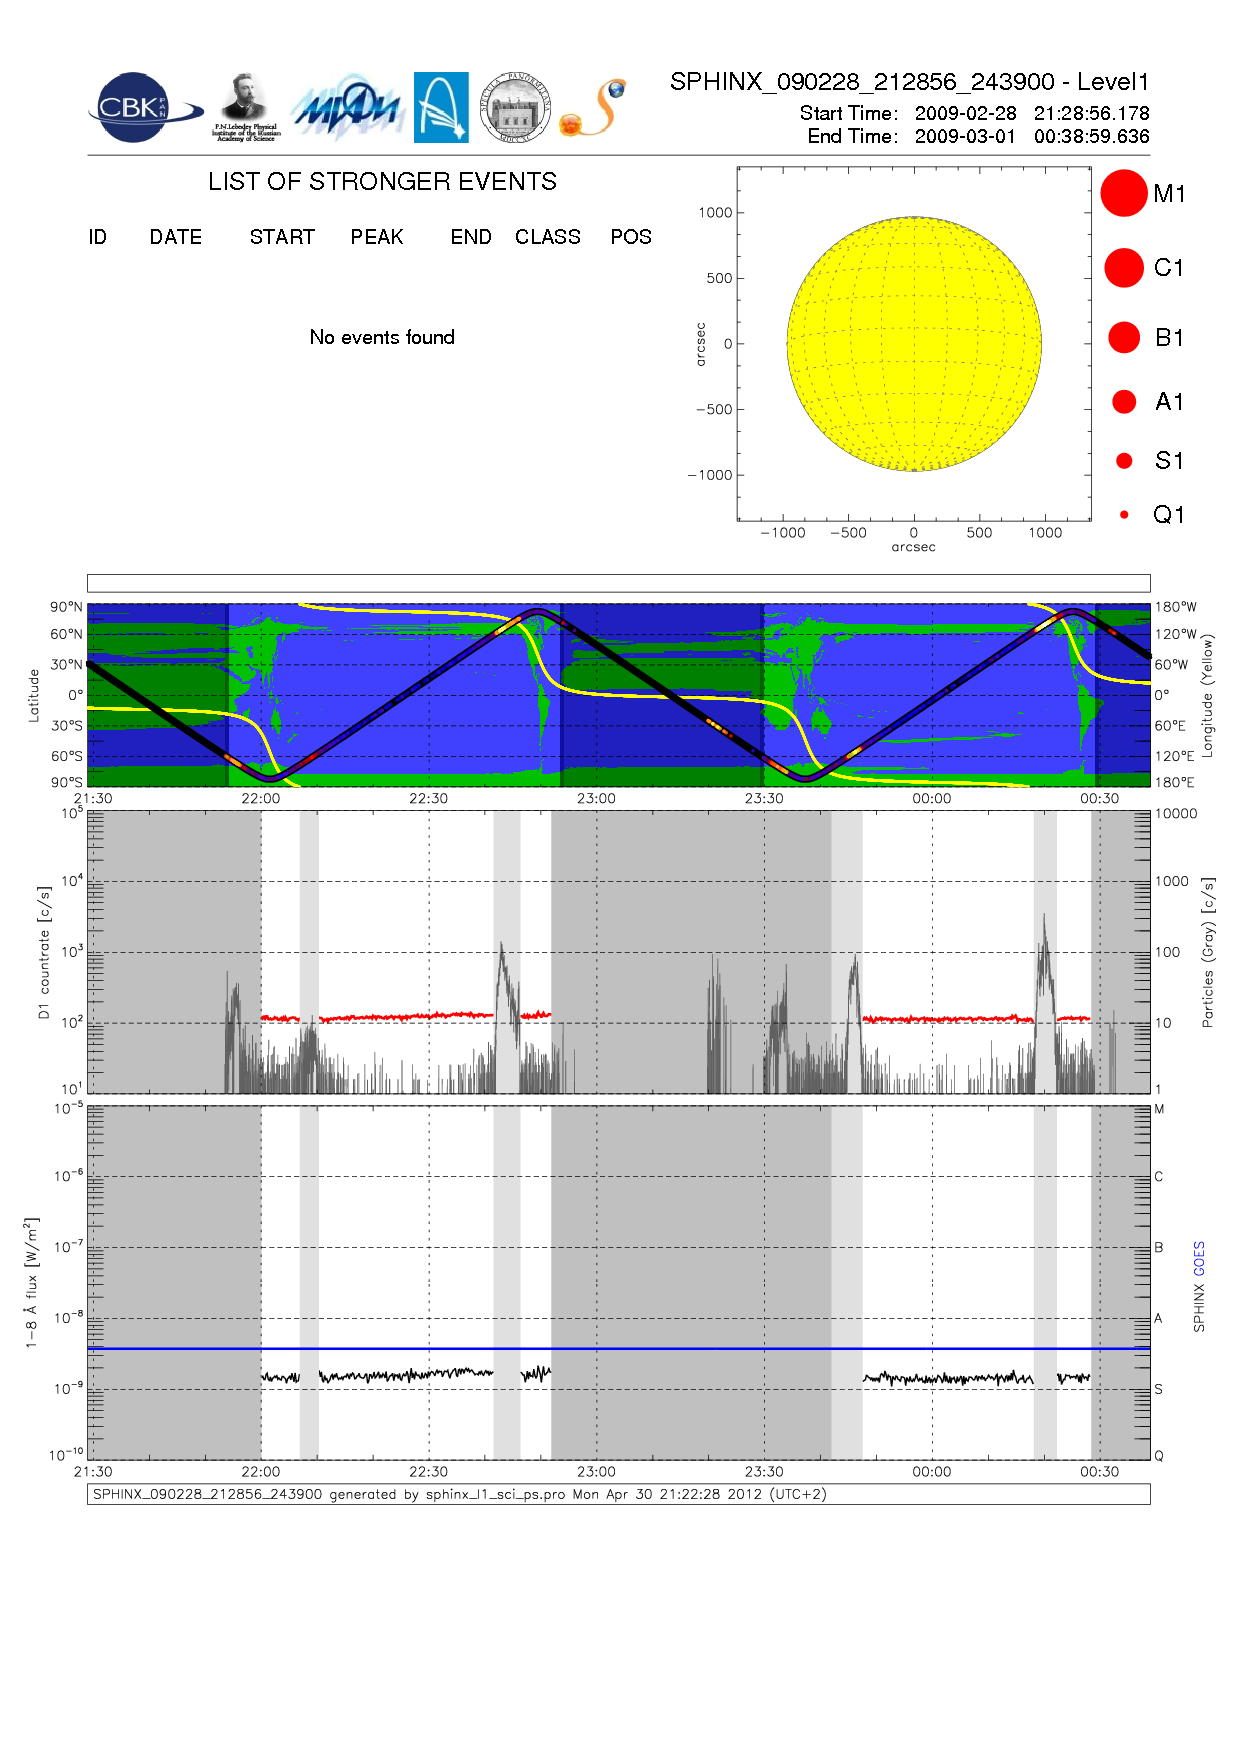This screenshot has width=1240, height=1754.
Task: Click the empty bar above the orbit map
Action: pos(619,583)
